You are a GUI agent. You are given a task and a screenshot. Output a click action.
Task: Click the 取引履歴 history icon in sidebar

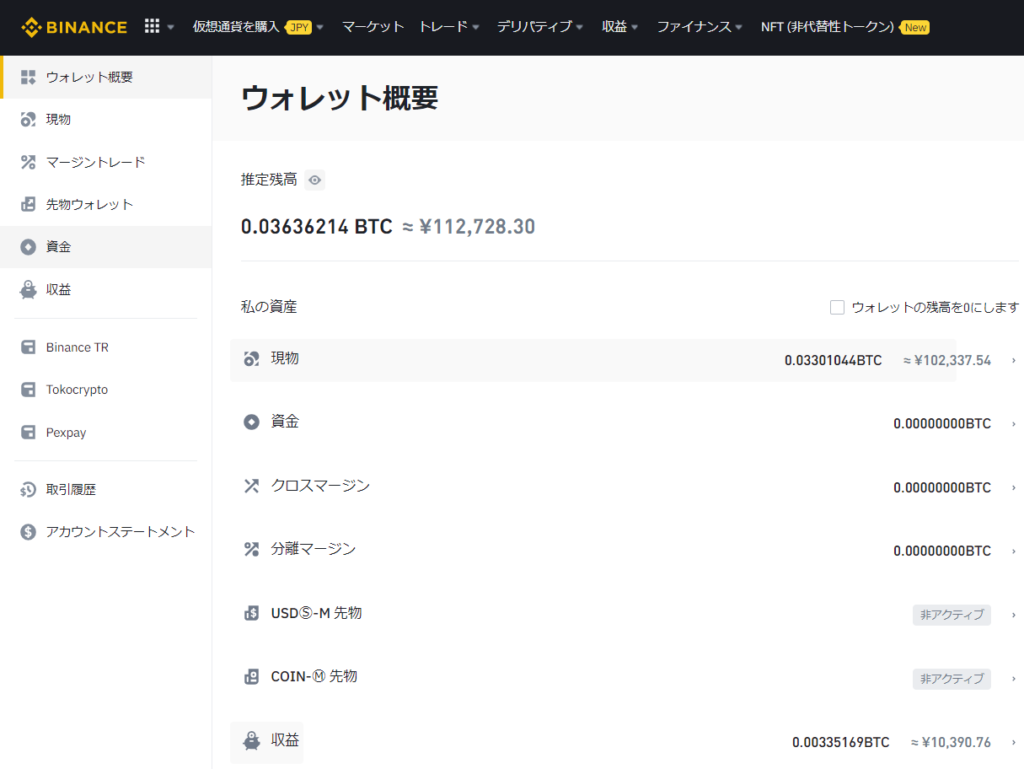[28, 490]
